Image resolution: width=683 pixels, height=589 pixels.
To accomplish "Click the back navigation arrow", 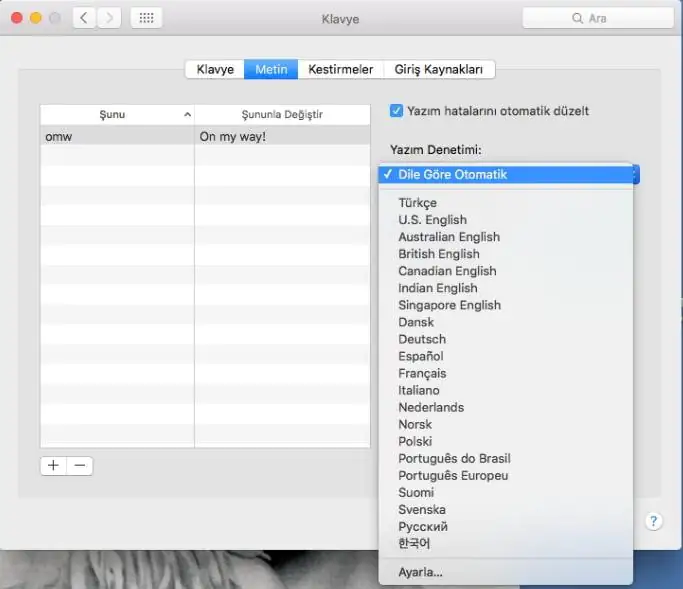I will (84, 18).
